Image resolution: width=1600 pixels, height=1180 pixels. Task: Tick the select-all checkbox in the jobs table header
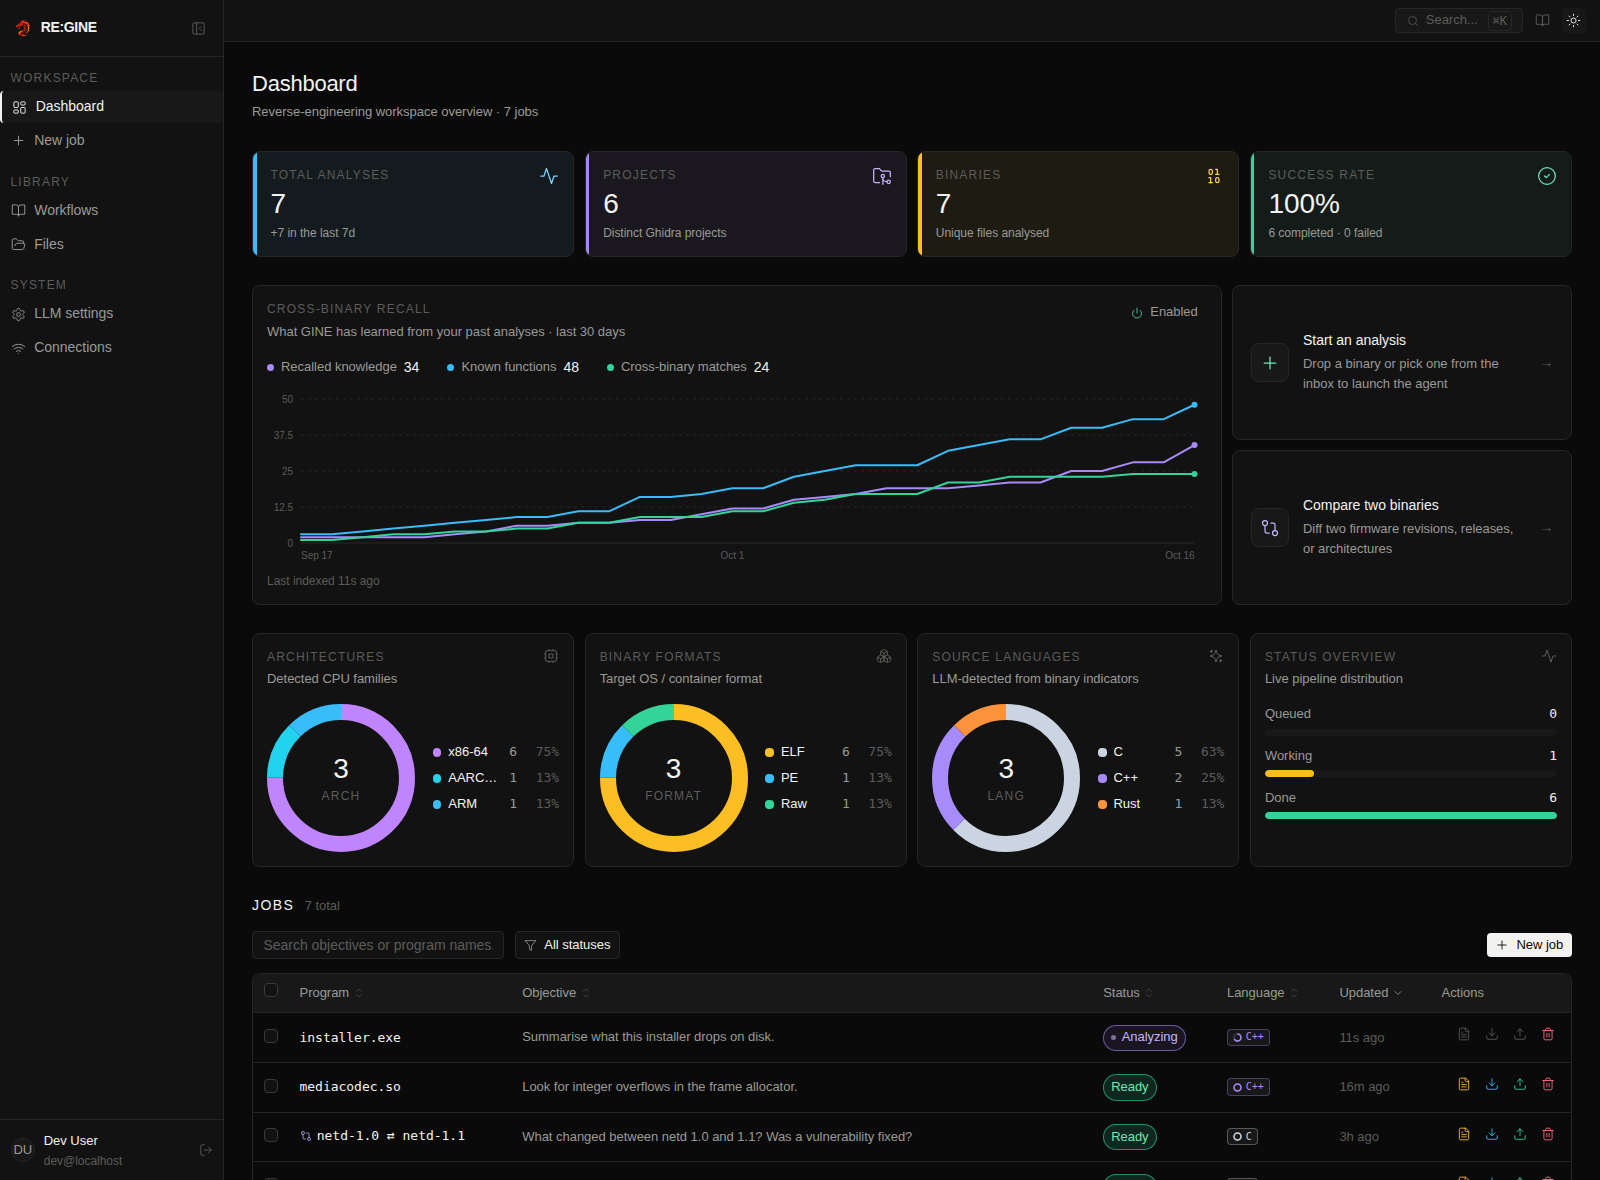tap(271, 990)
